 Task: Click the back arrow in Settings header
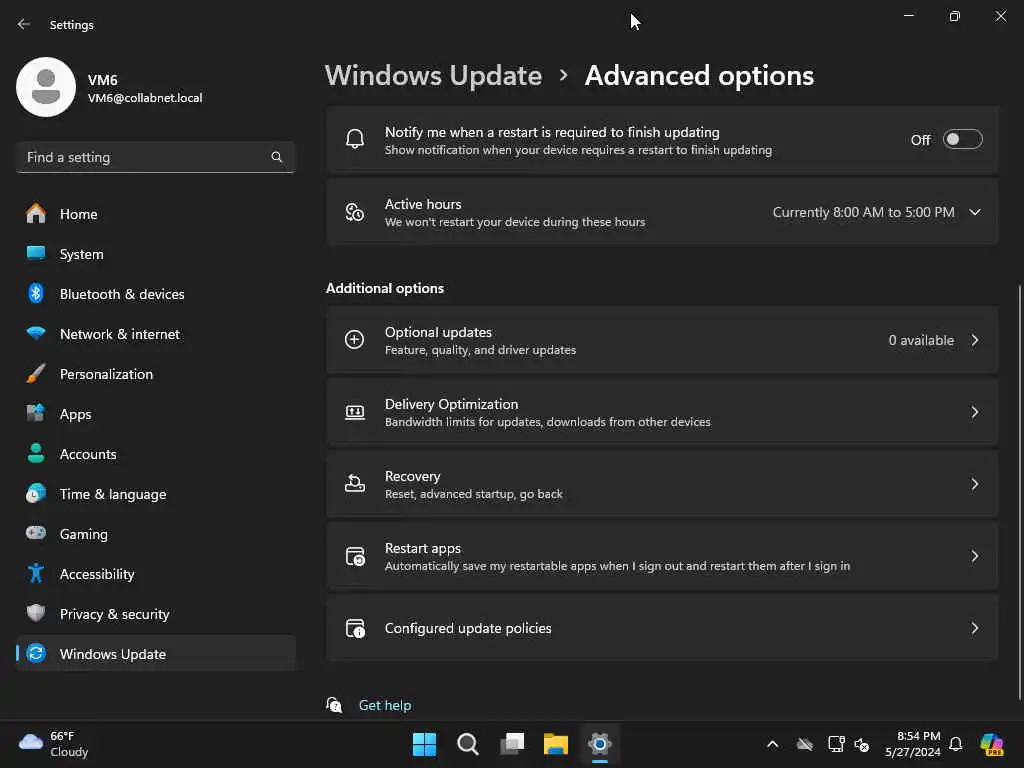click(24, 24)
